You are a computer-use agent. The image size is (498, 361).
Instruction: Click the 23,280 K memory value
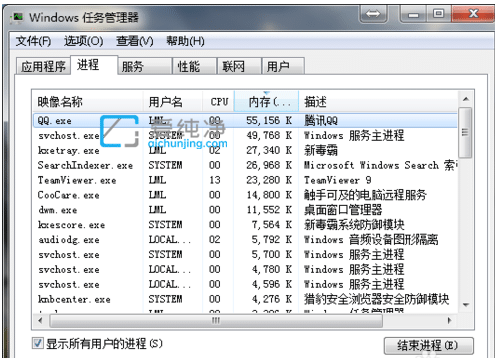point(269,180)
